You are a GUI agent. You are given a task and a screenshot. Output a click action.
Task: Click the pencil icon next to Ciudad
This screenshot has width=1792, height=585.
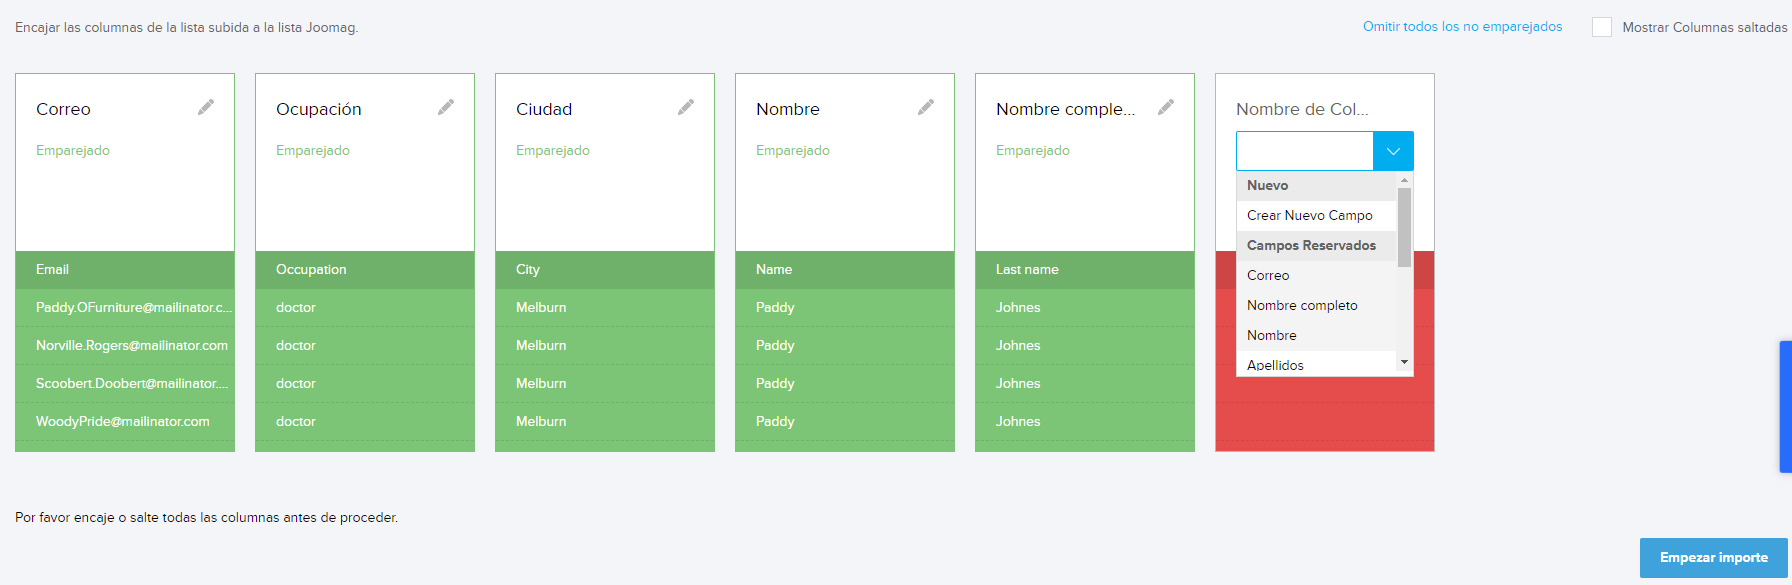click(686, 107)
